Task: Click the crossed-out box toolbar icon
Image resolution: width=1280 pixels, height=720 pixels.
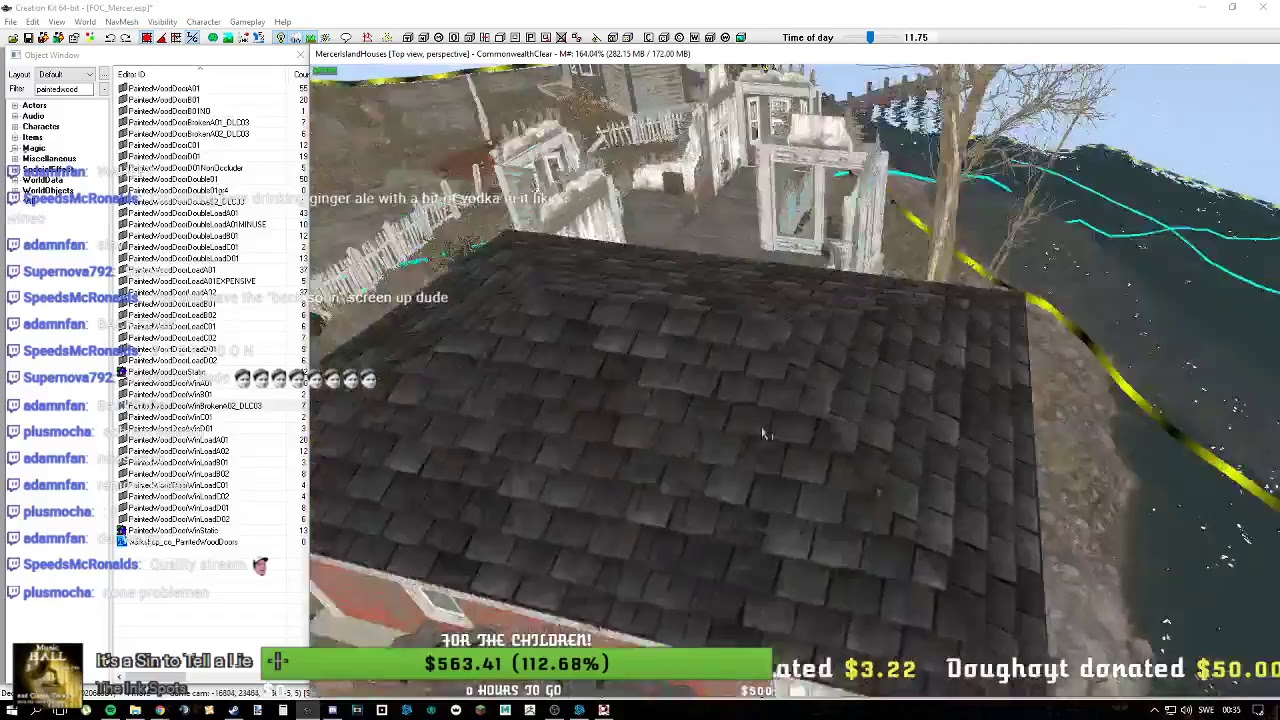Action: click(561, 37)
